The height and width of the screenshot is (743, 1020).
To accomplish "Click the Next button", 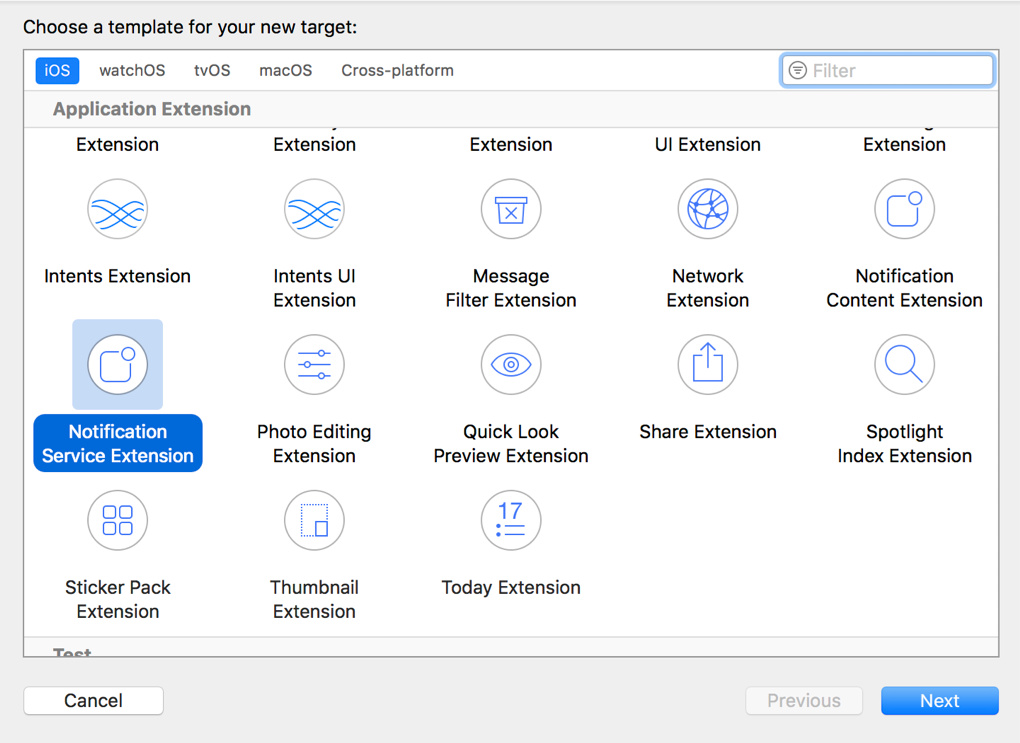I will pos(939,701).
